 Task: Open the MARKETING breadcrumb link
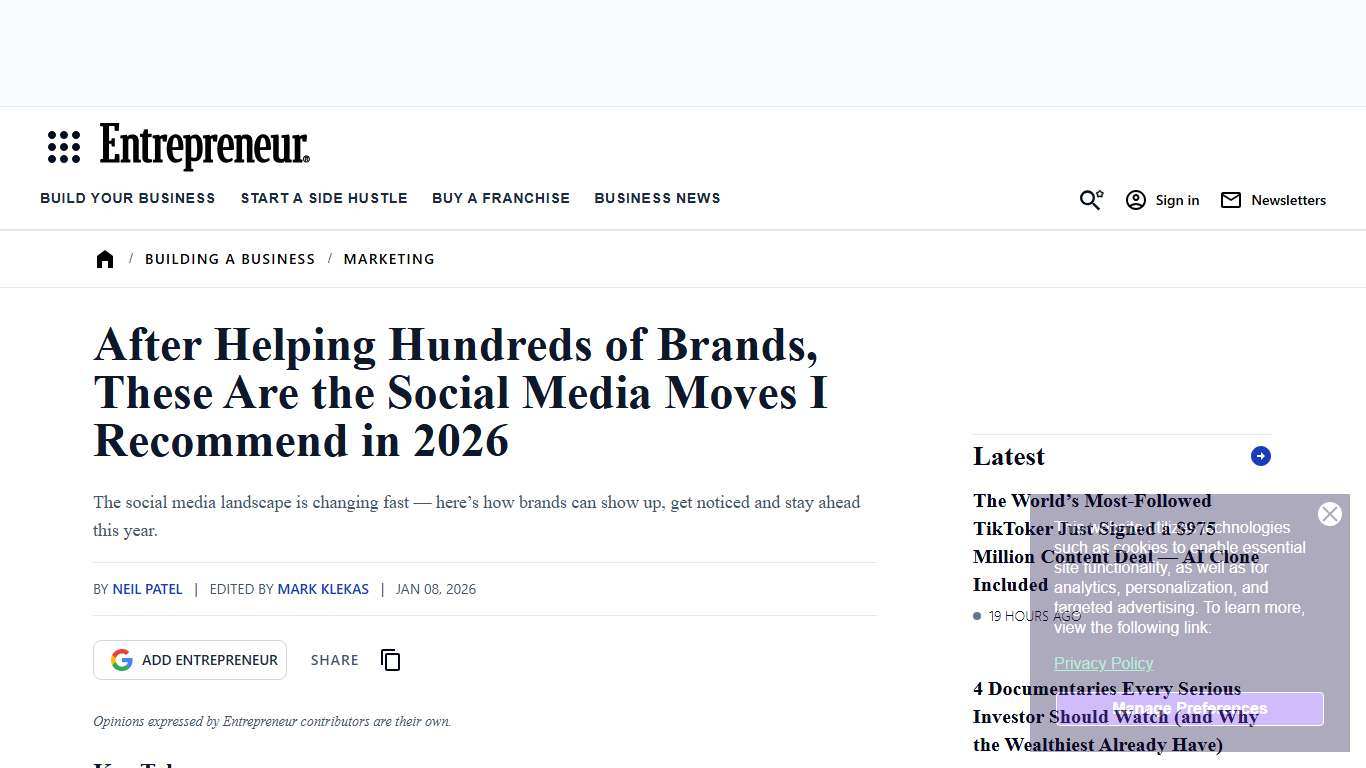pos(389,258)
